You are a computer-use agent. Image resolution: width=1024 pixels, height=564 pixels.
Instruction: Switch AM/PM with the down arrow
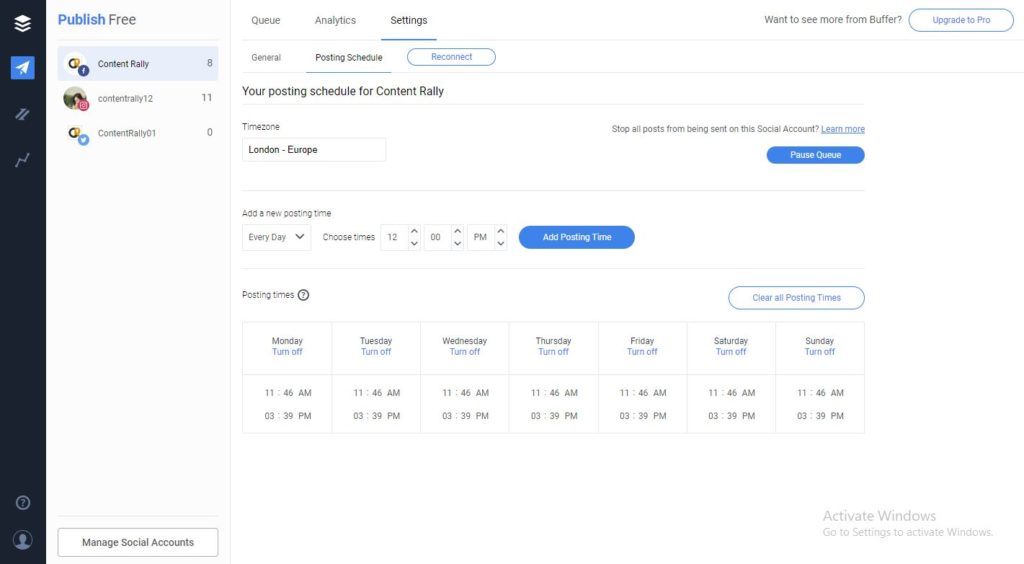click(500, 243)
